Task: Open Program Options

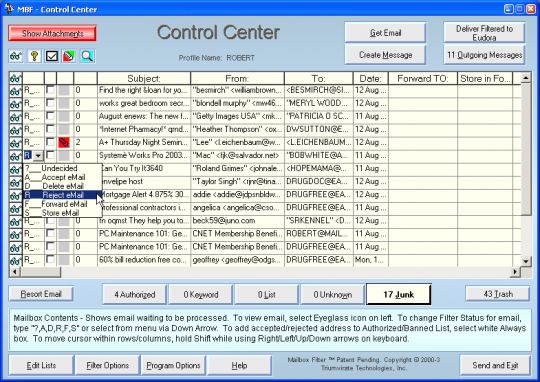Action: click(x=173, y=365)
